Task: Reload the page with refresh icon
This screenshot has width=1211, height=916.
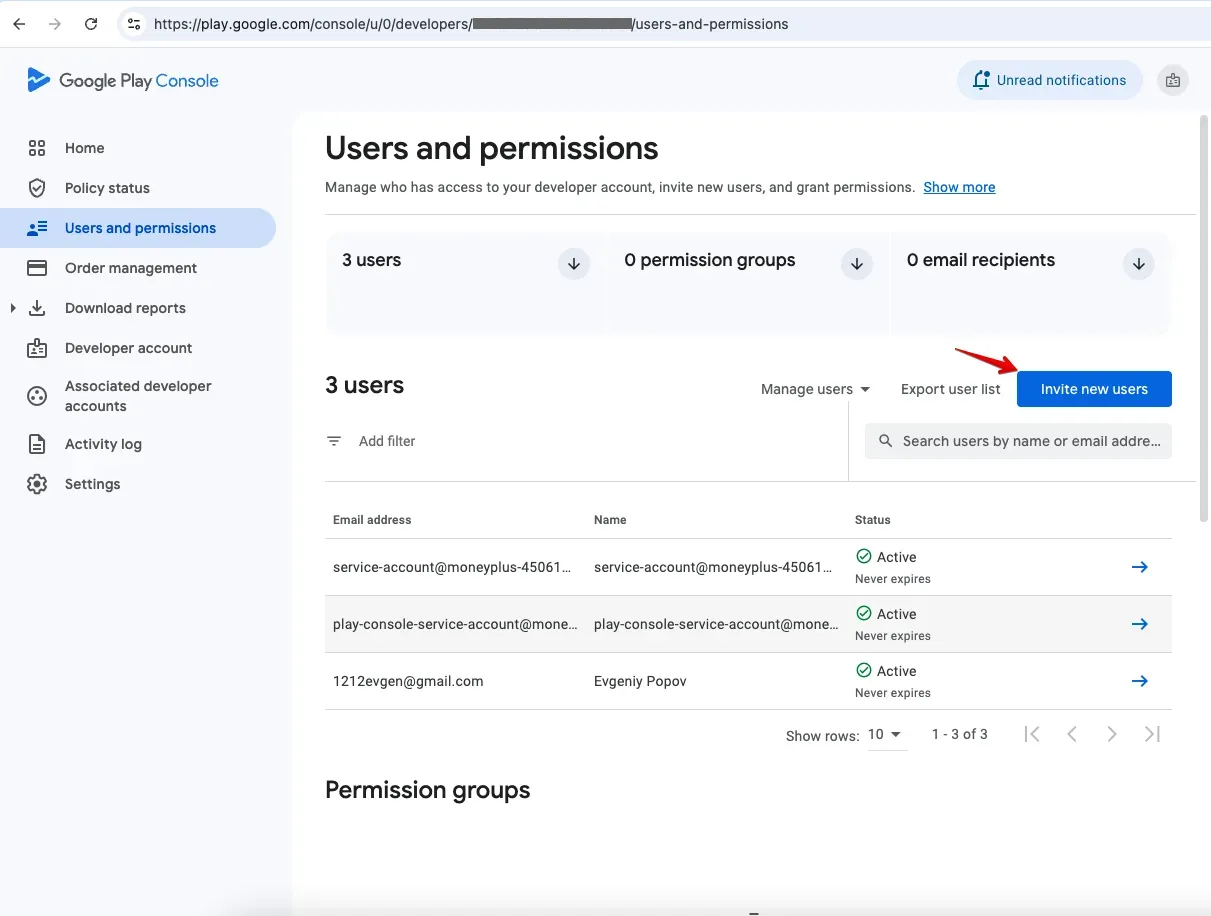Action: click(91, 24)
